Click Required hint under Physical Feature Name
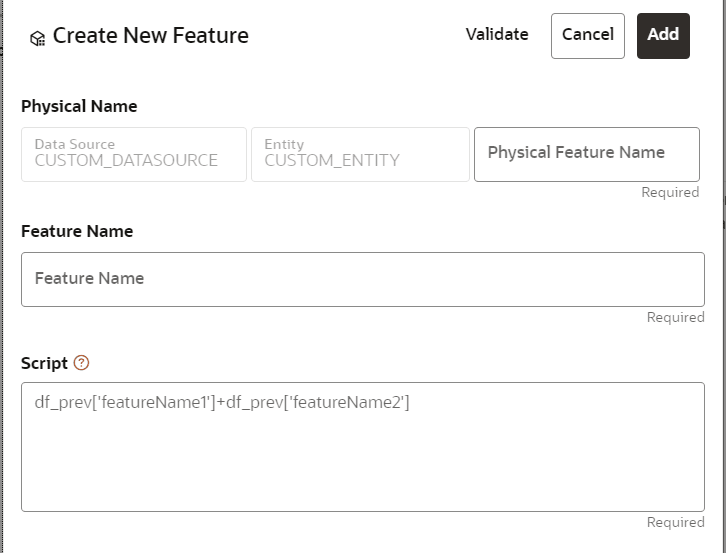 coord(670,192)
